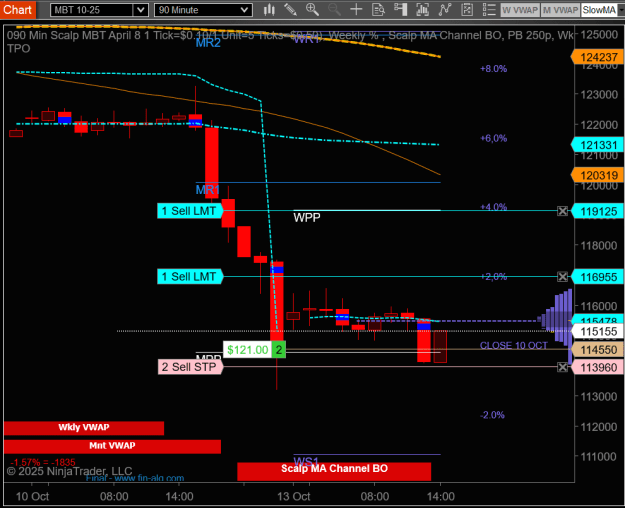
Task: Click the 124237 orange price marker
Action: [597, 57]
